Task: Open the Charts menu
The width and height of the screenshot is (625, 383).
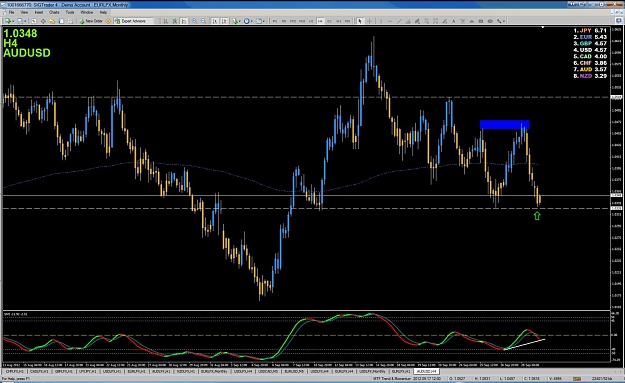Action: pos(54,12)
